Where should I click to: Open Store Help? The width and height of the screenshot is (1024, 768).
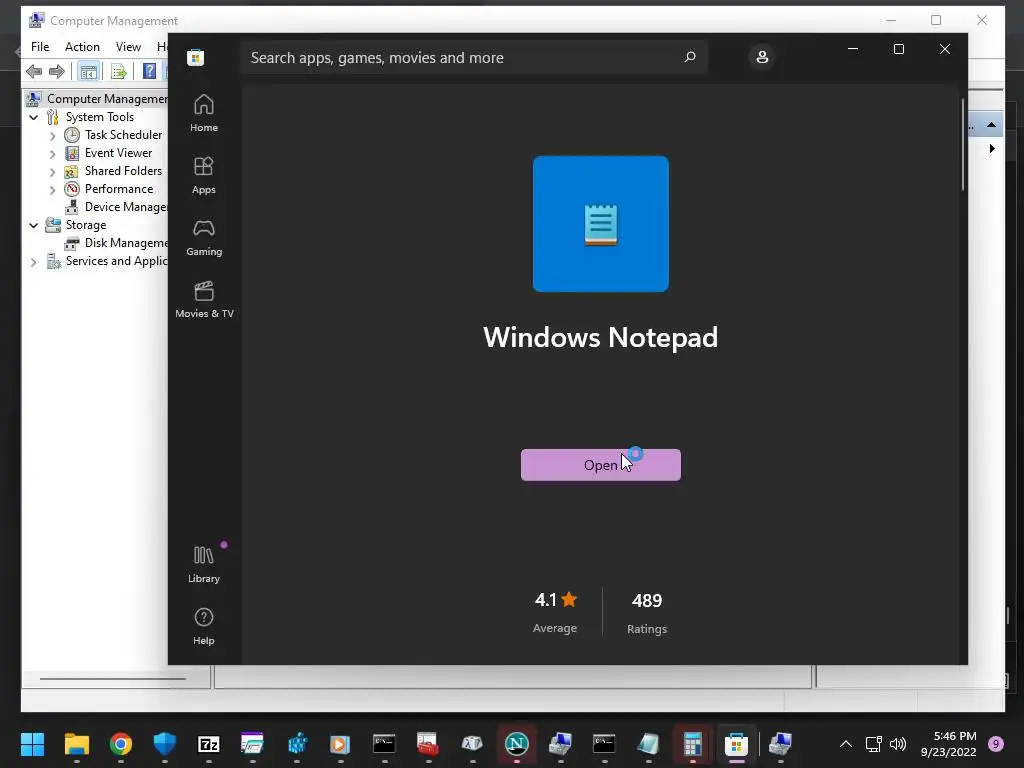click(x=204, y=626)
